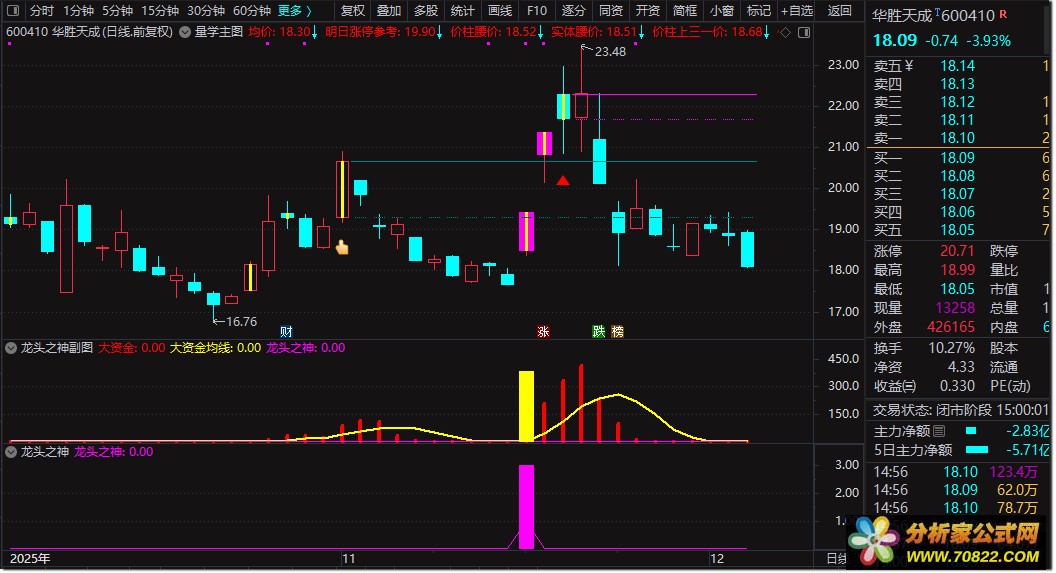Open the 龙头之神副图 indicator dropdown
The image size is (1056, 573).
(x=11, y=348)
